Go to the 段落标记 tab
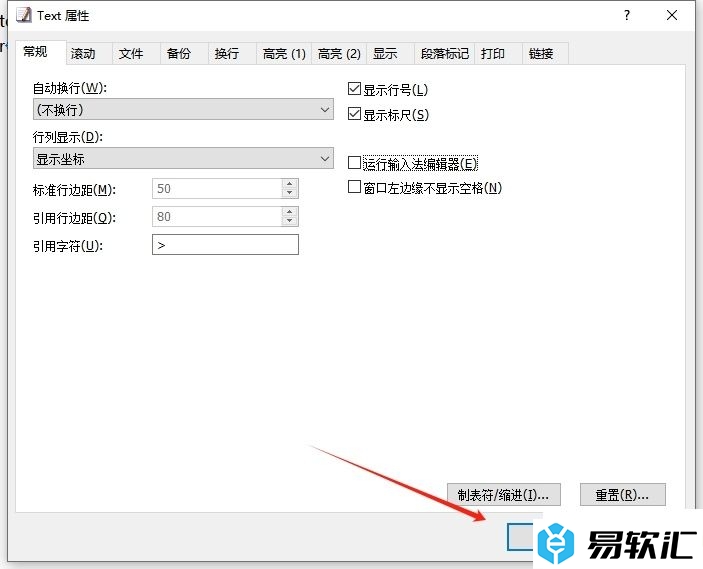 pos(444,54)
